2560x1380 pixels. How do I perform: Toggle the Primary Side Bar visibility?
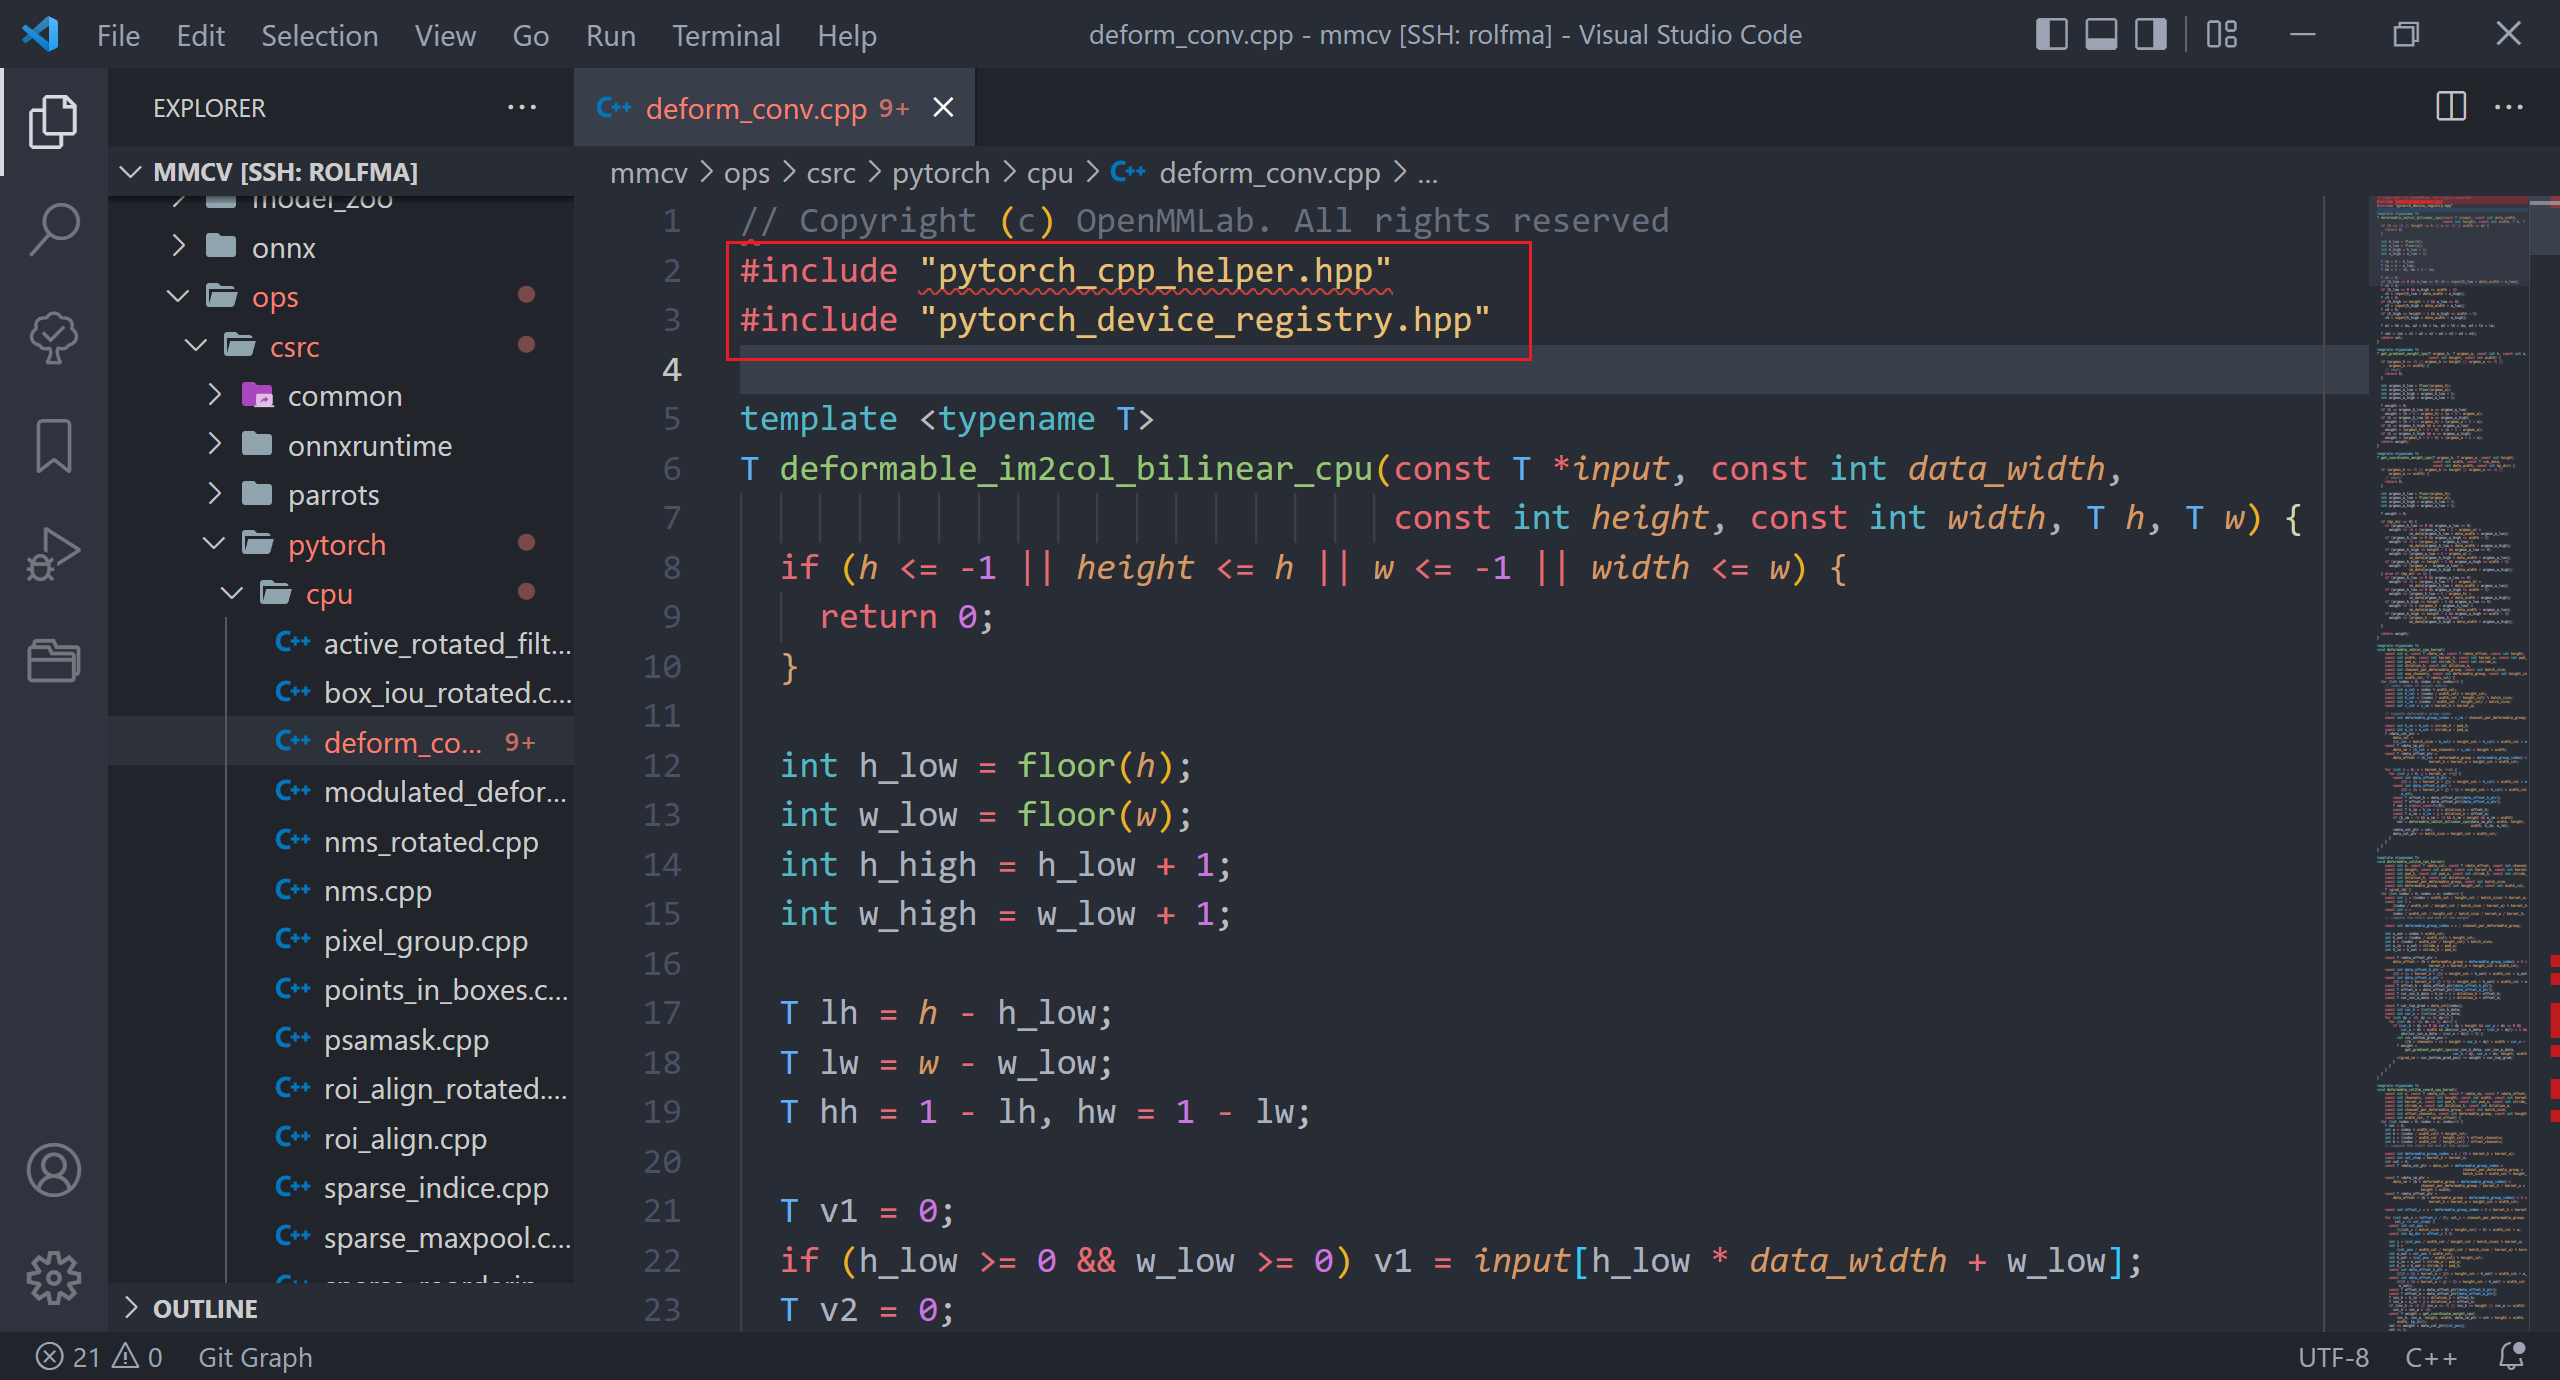(2052, 35)
